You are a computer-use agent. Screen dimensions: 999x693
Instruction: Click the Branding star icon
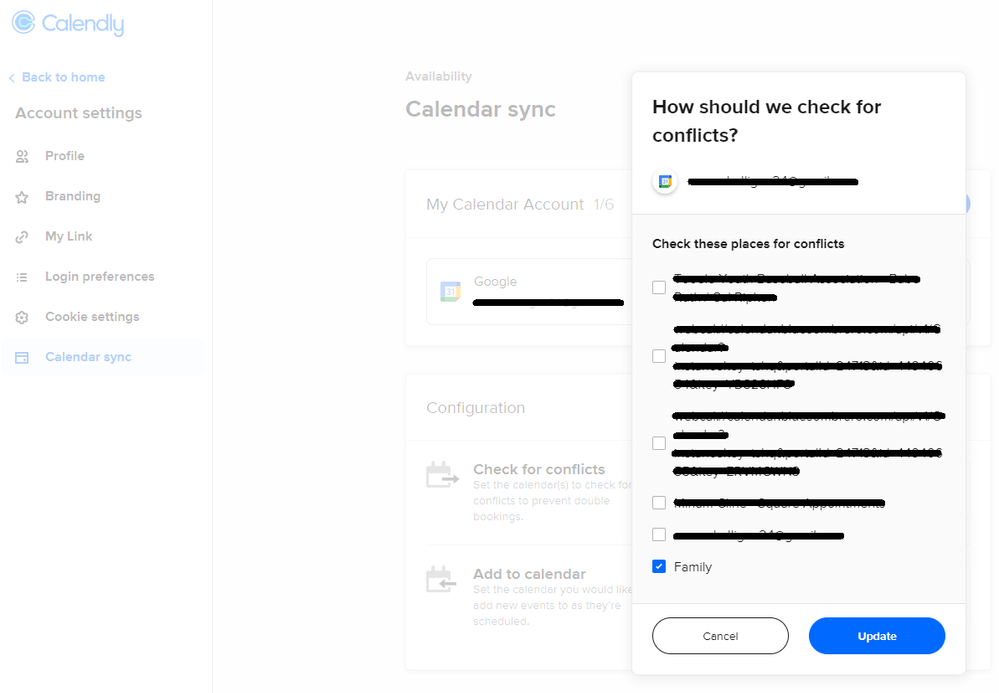point(22,197)
